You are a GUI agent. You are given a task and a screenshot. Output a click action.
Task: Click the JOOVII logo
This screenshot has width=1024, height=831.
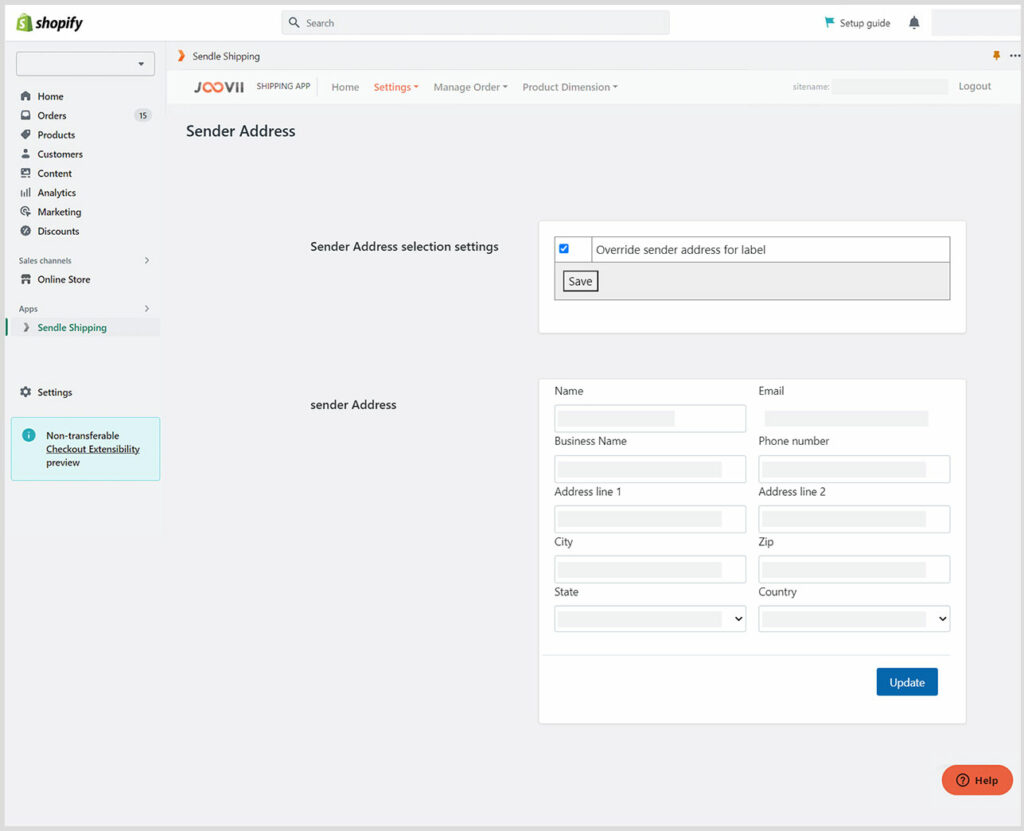(x=219, y=87)
